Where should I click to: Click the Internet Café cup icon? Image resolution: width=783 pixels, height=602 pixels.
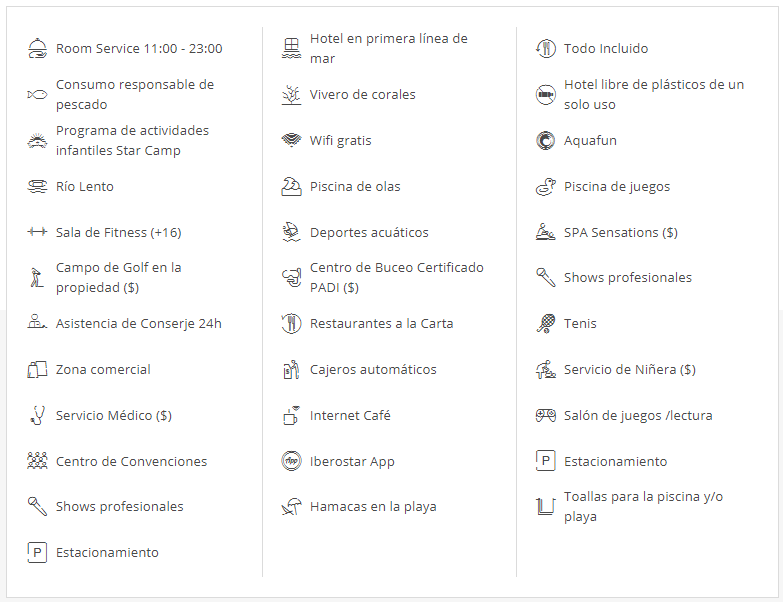click(291, 415)
